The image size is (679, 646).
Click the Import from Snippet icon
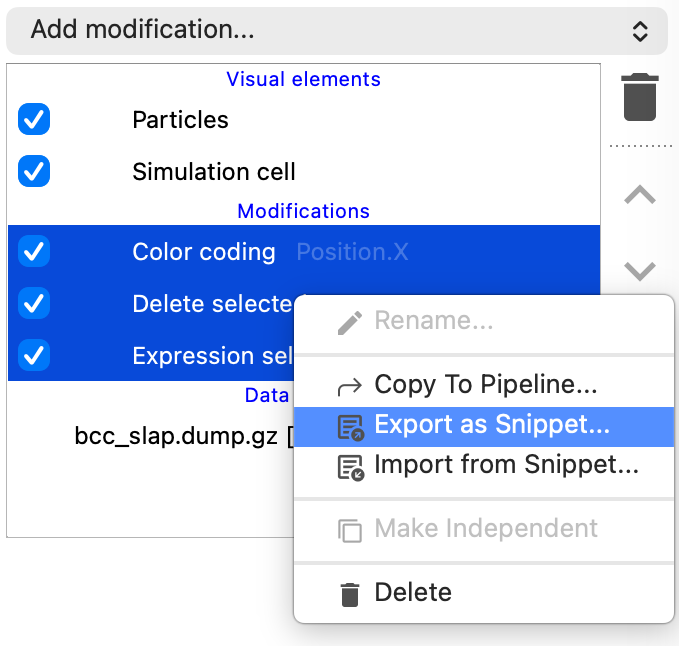(x=349, y=466)
